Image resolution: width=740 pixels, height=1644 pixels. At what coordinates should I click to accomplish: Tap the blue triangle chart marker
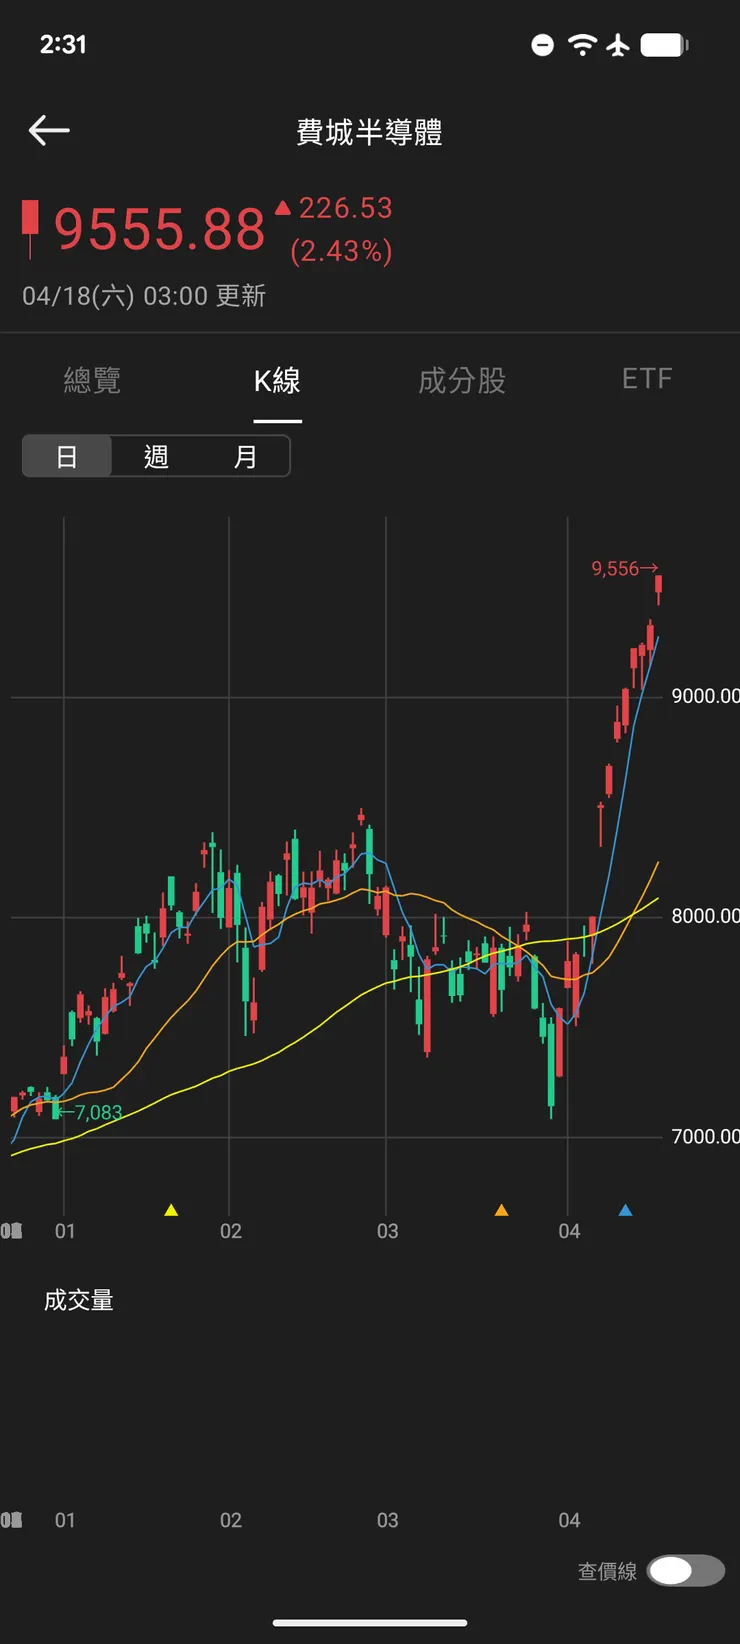click(625, 1210)
